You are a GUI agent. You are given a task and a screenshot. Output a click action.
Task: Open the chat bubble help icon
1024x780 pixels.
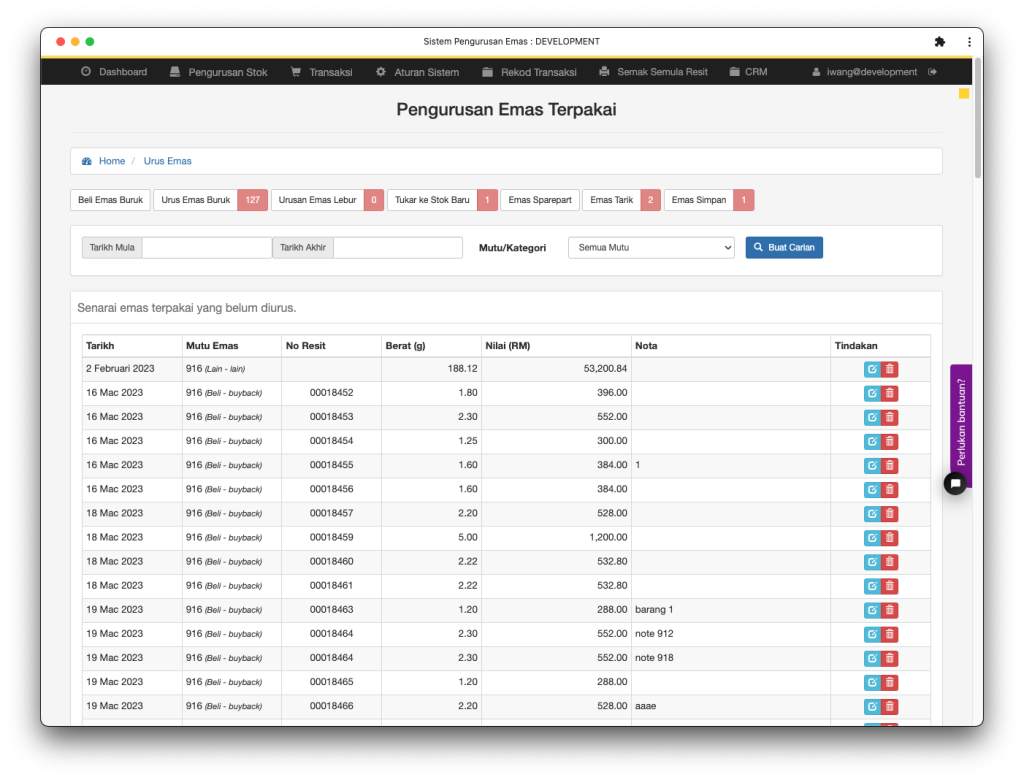pos(955,483)
